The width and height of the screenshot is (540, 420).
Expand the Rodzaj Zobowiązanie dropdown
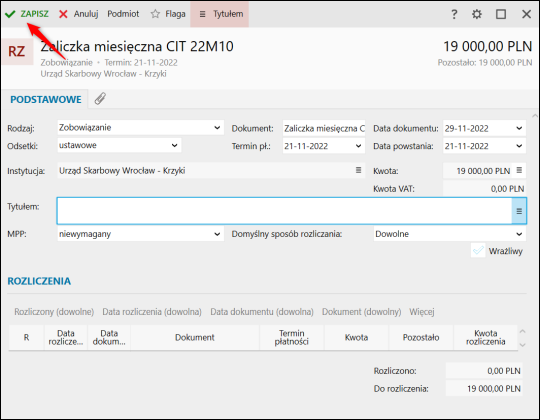217,128
